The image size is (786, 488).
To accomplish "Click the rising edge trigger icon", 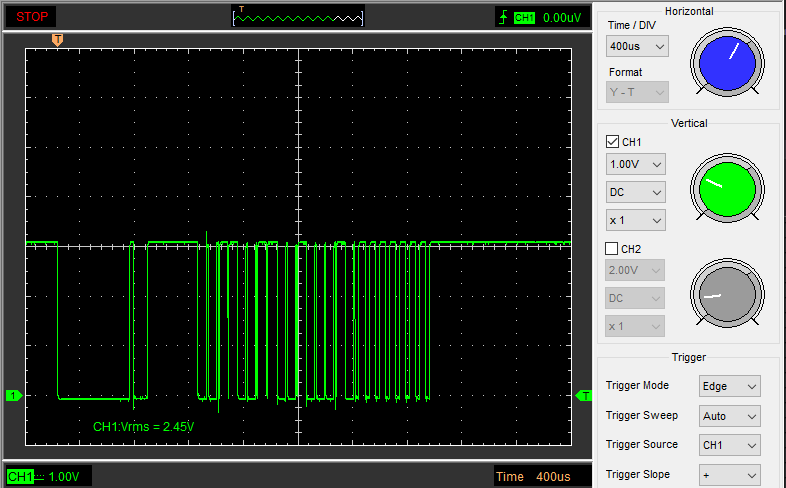I will (x=503, y=17).
